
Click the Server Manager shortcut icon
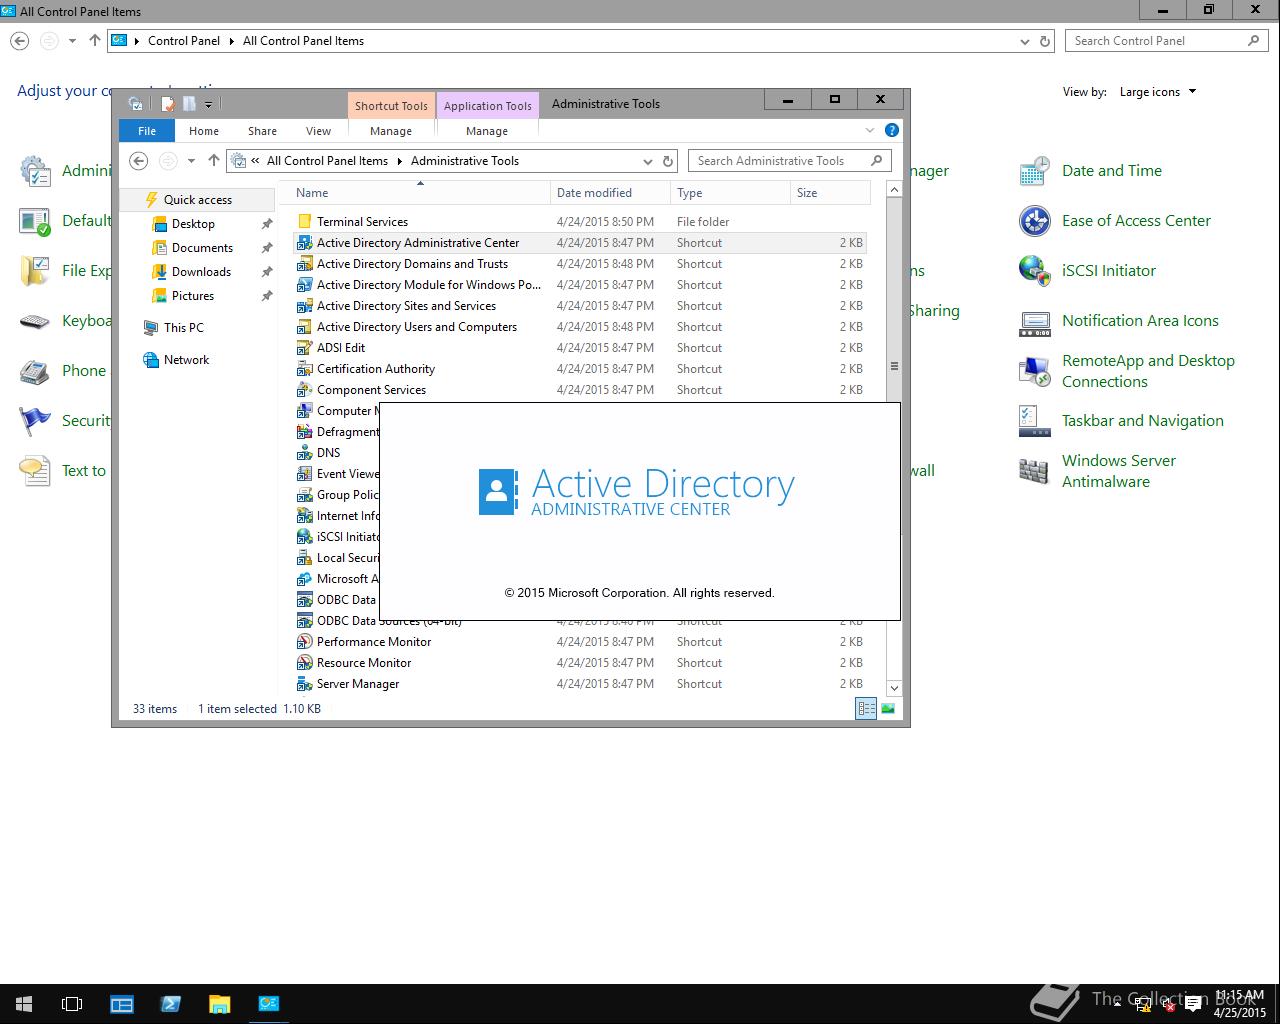point(305,684)
